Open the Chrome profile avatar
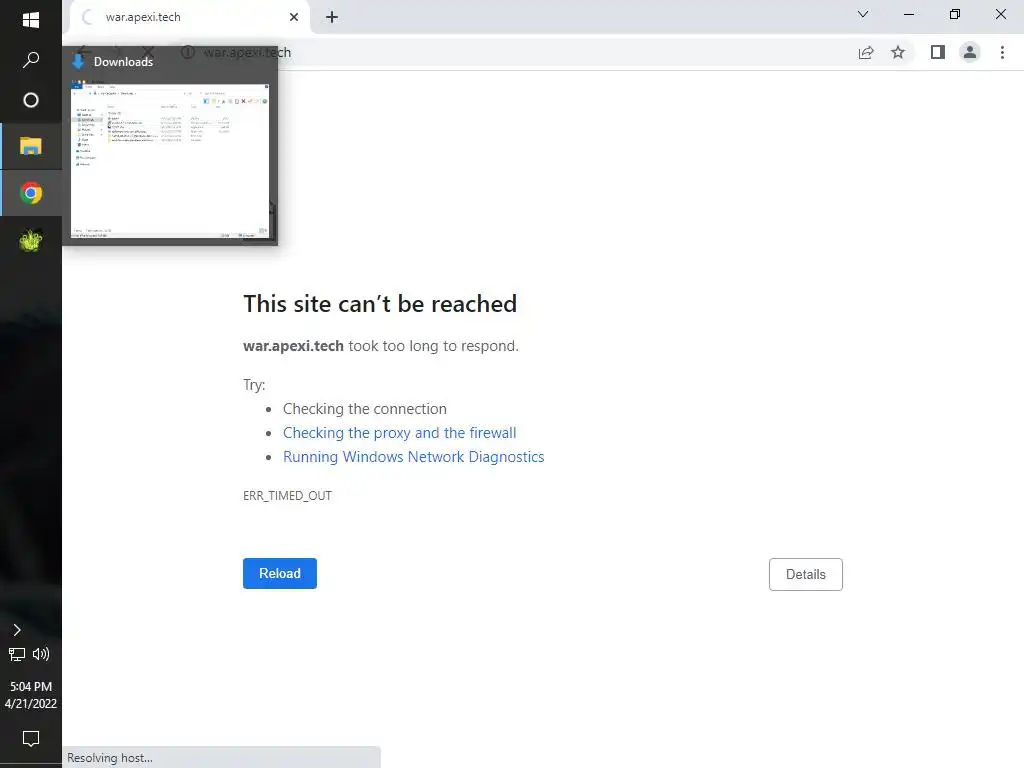Image resolution: width=1024 pixels, height=768 pixels. [x=970, y=52]
